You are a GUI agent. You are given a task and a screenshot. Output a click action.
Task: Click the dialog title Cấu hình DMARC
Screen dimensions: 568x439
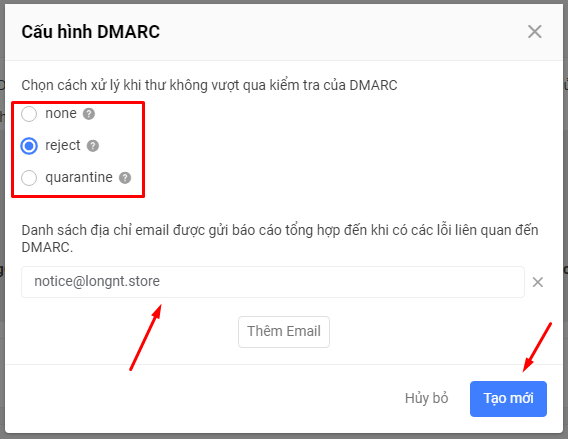tap(91, 32)
